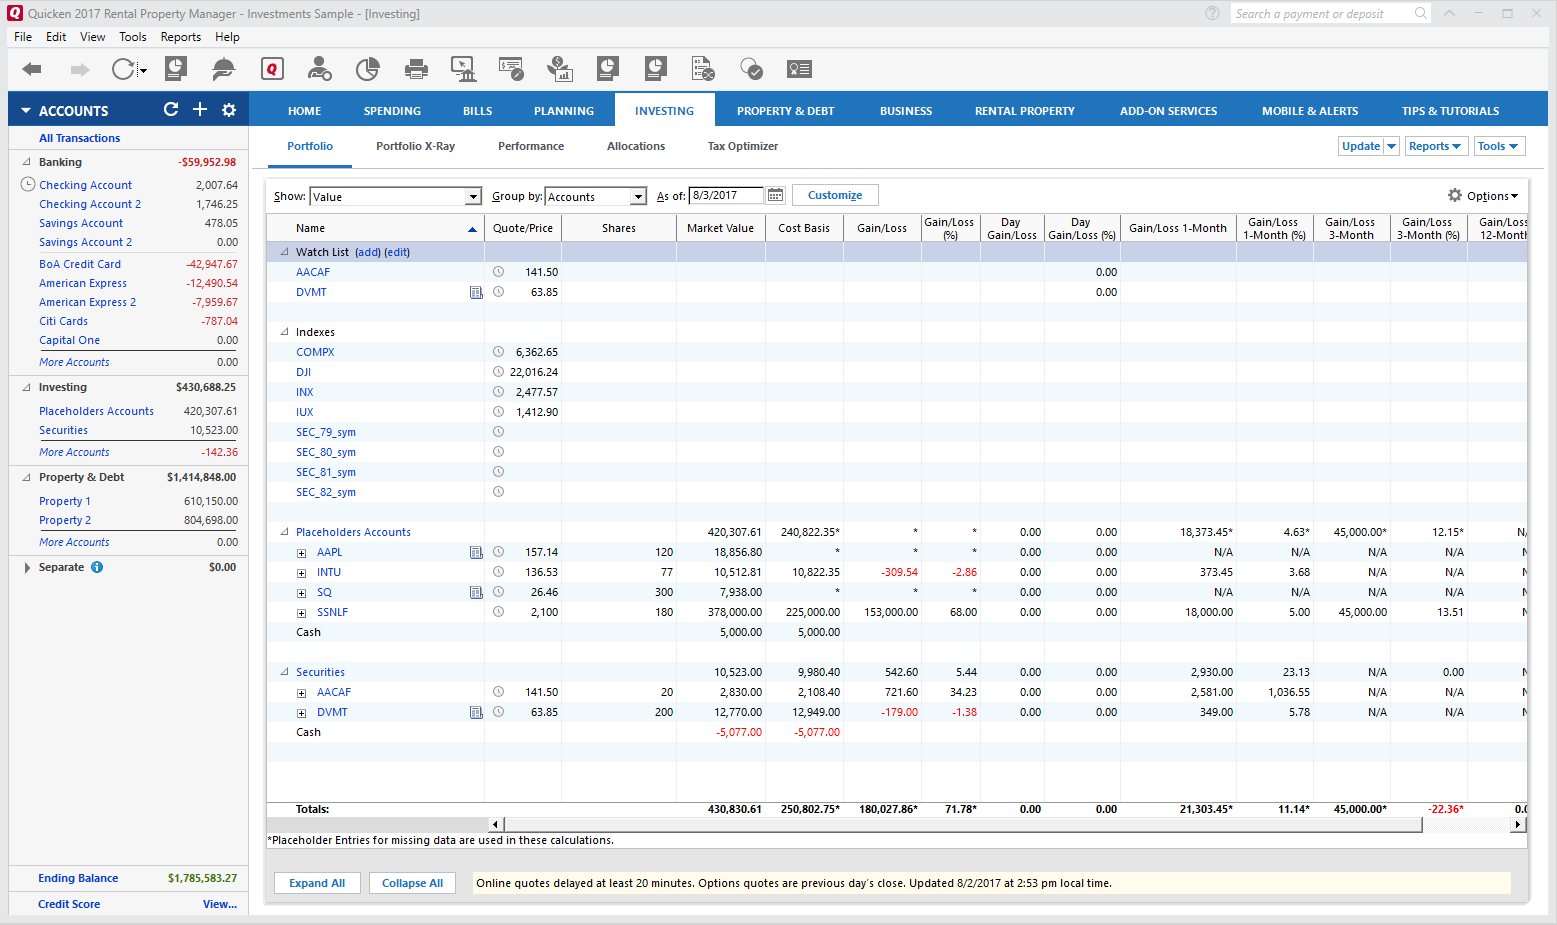Open the account bar settings gear
Image resolution: width=1557 pixels, height=925 pixels.
(x=229, y=110)
